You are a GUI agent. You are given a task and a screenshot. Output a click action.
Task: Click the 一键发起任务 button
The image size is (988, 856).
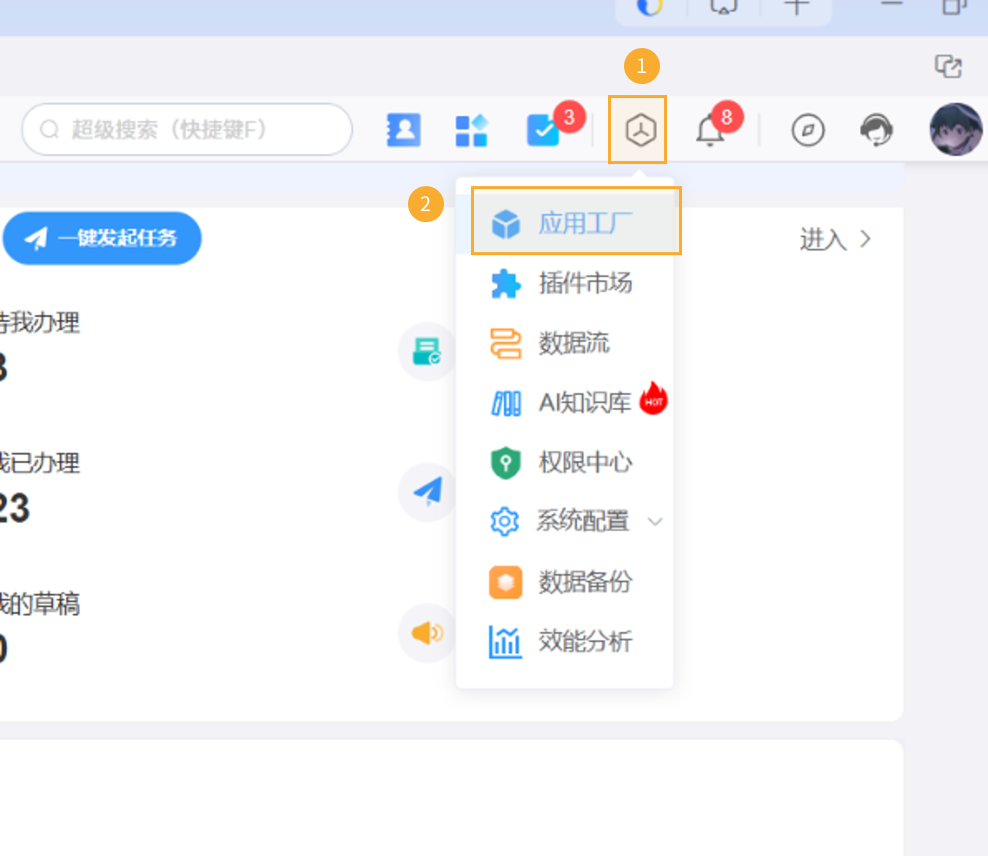point(102,238)
